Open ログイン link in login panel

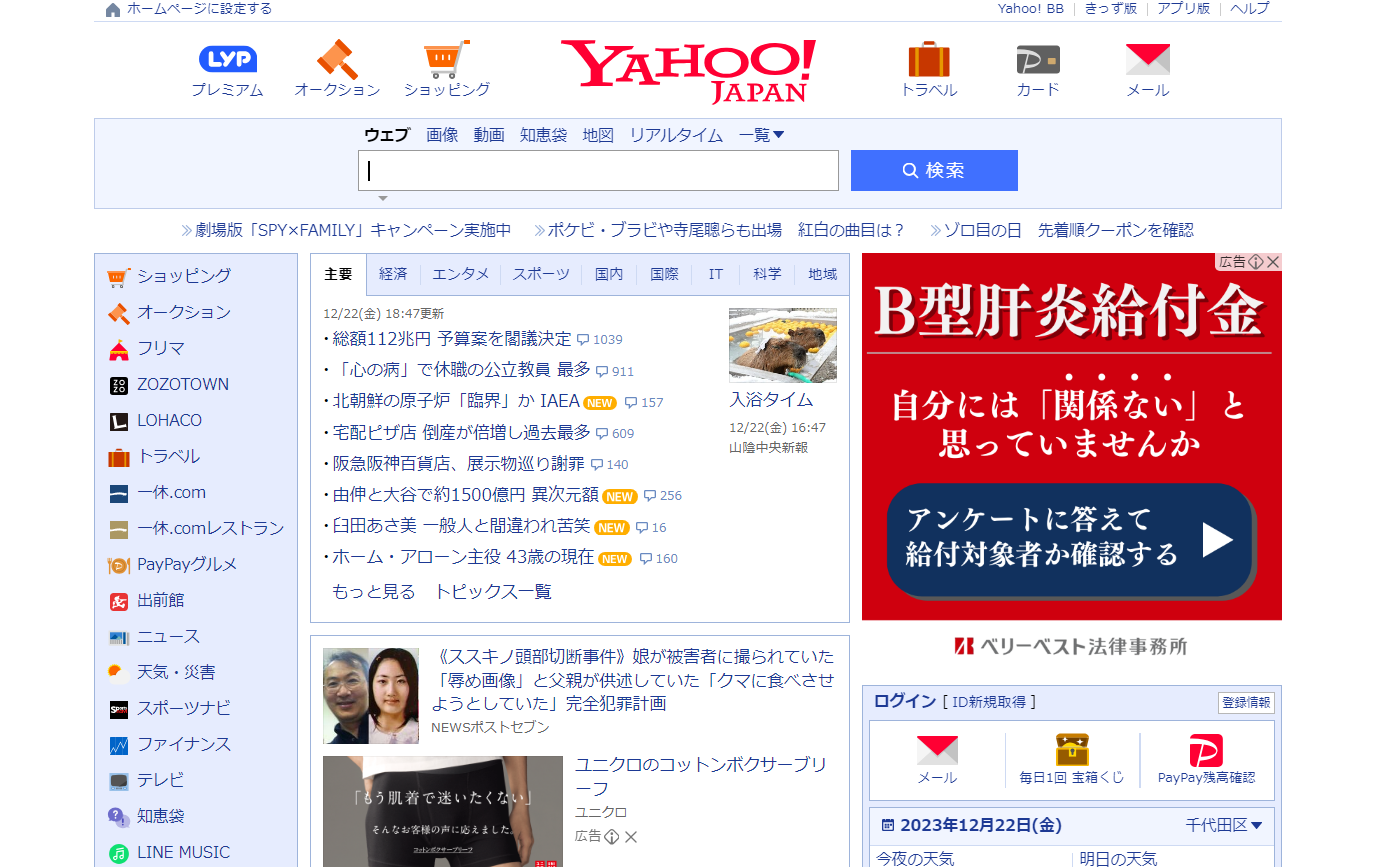[905, 701]
